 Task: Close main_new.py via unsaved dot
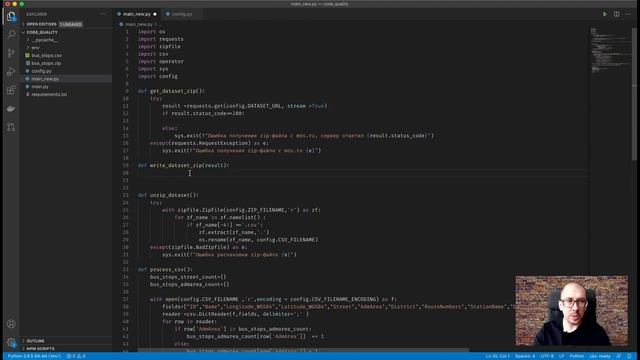pyautogui.click(x=155, y=14)
